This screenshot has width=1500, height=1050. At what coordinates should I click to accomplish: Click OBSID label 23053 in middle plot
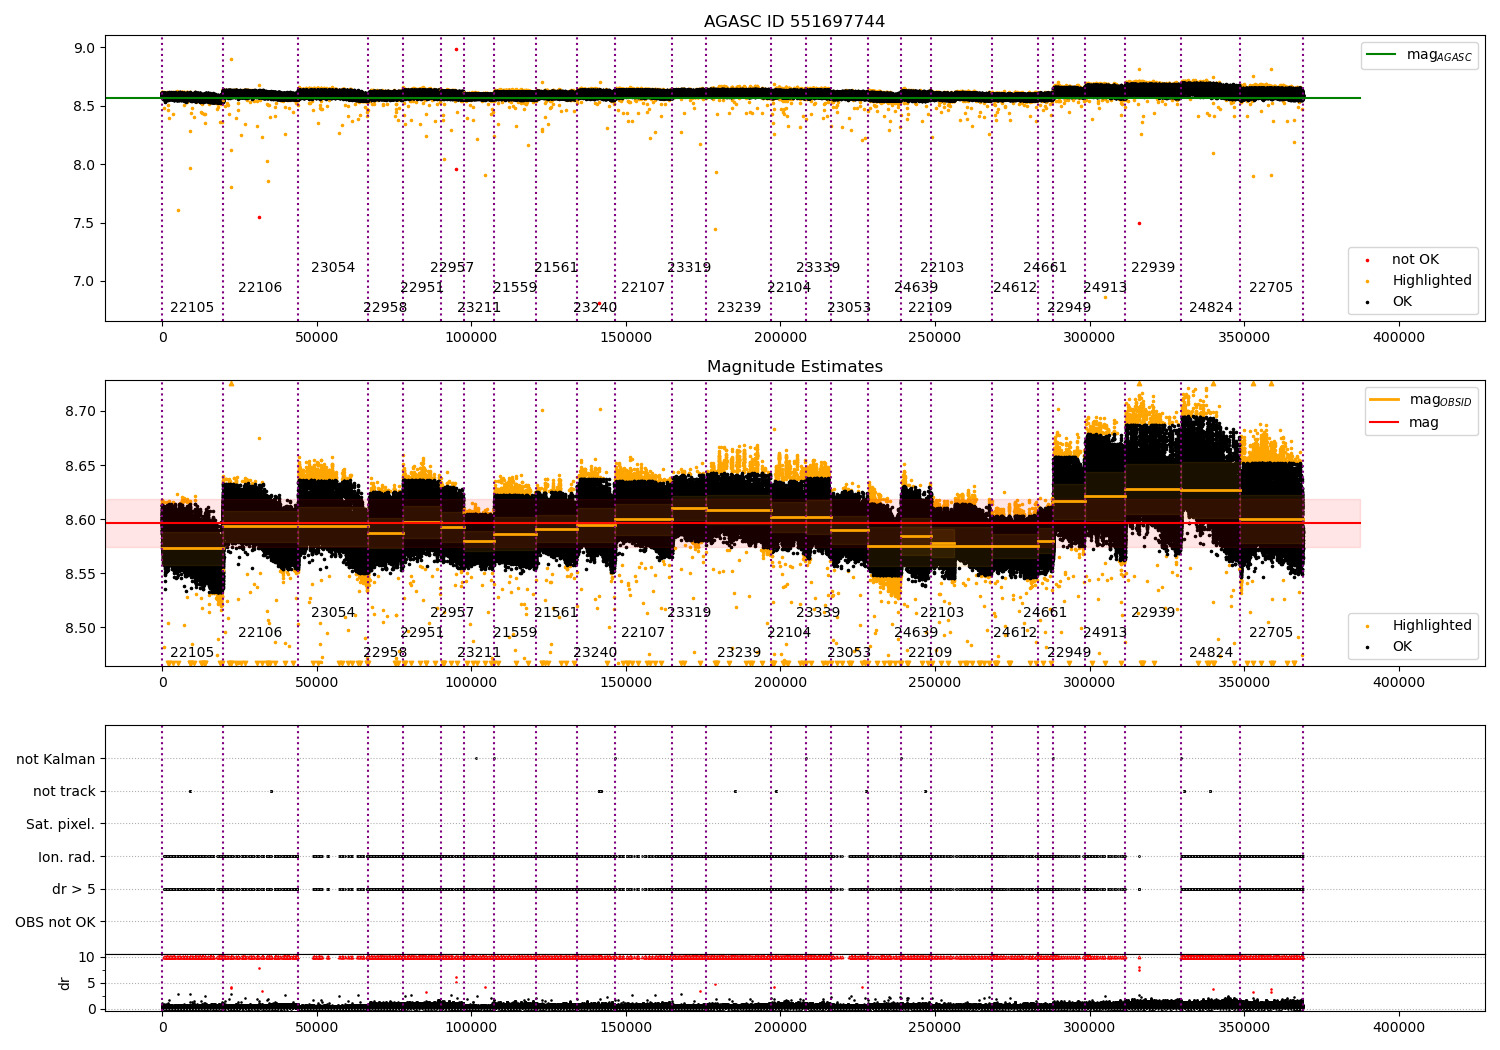point(849,653)
